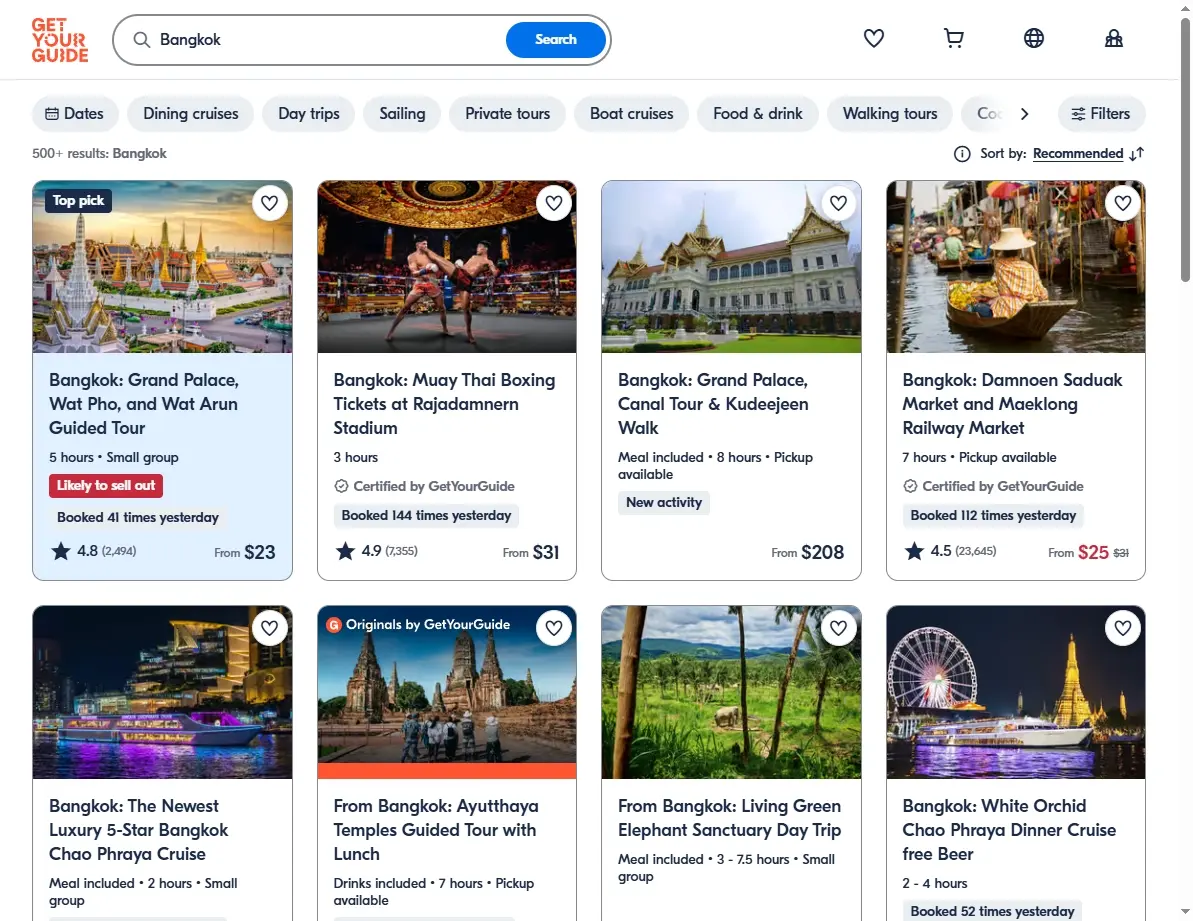
Task: Click Booked 112 times yesterday label
Action: pos(993,516)
